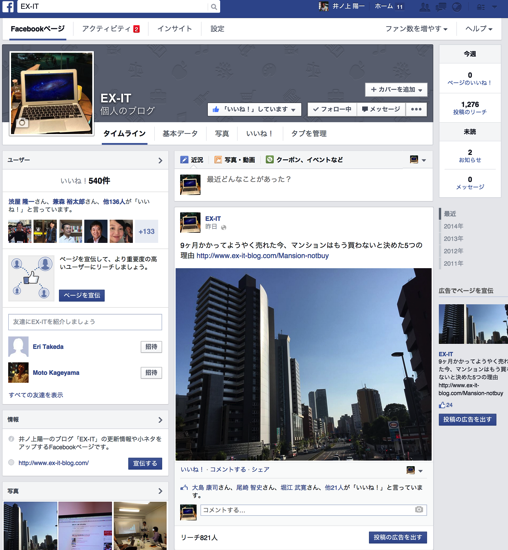
Task: Click the コメントする link under the post
Action: 227,470
